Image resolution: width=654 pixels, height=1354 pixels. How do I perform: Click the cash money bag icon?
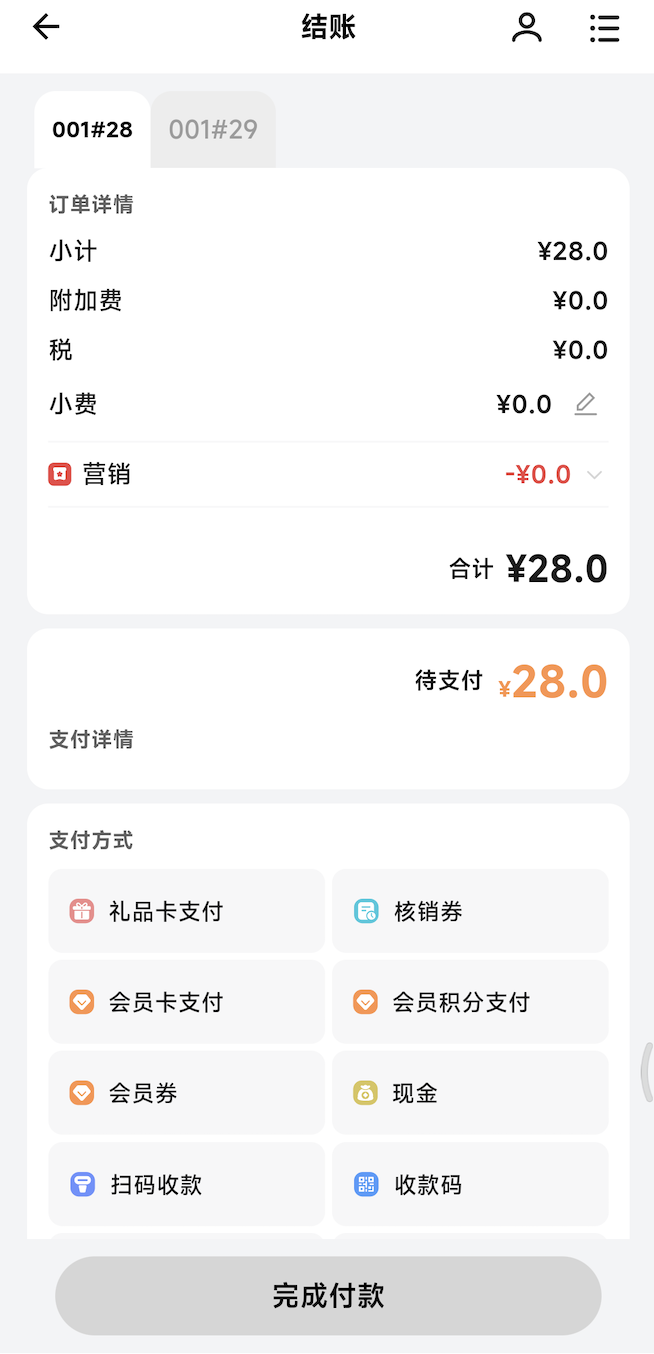(x=366, y=1093)
